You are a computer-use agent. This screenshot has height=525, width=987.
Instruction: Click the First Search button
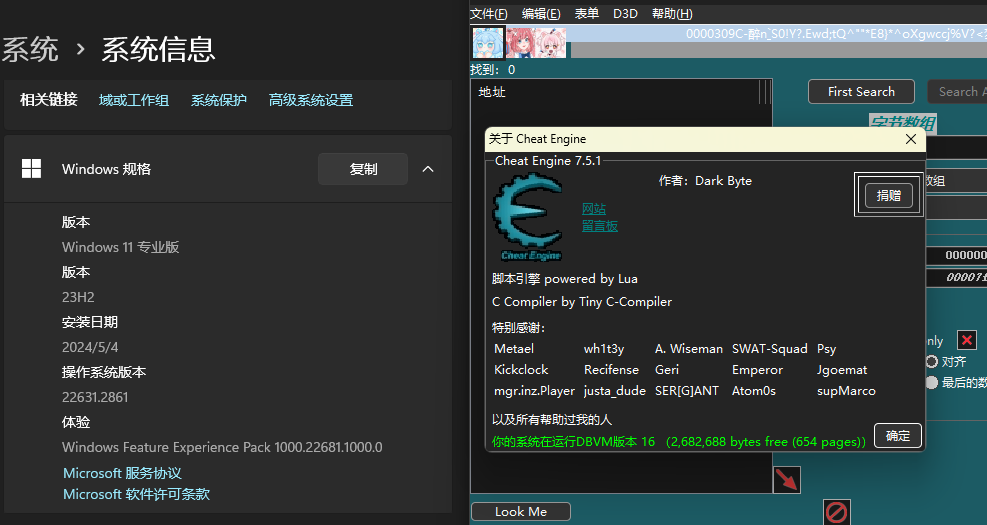click(x=861, y=92)
